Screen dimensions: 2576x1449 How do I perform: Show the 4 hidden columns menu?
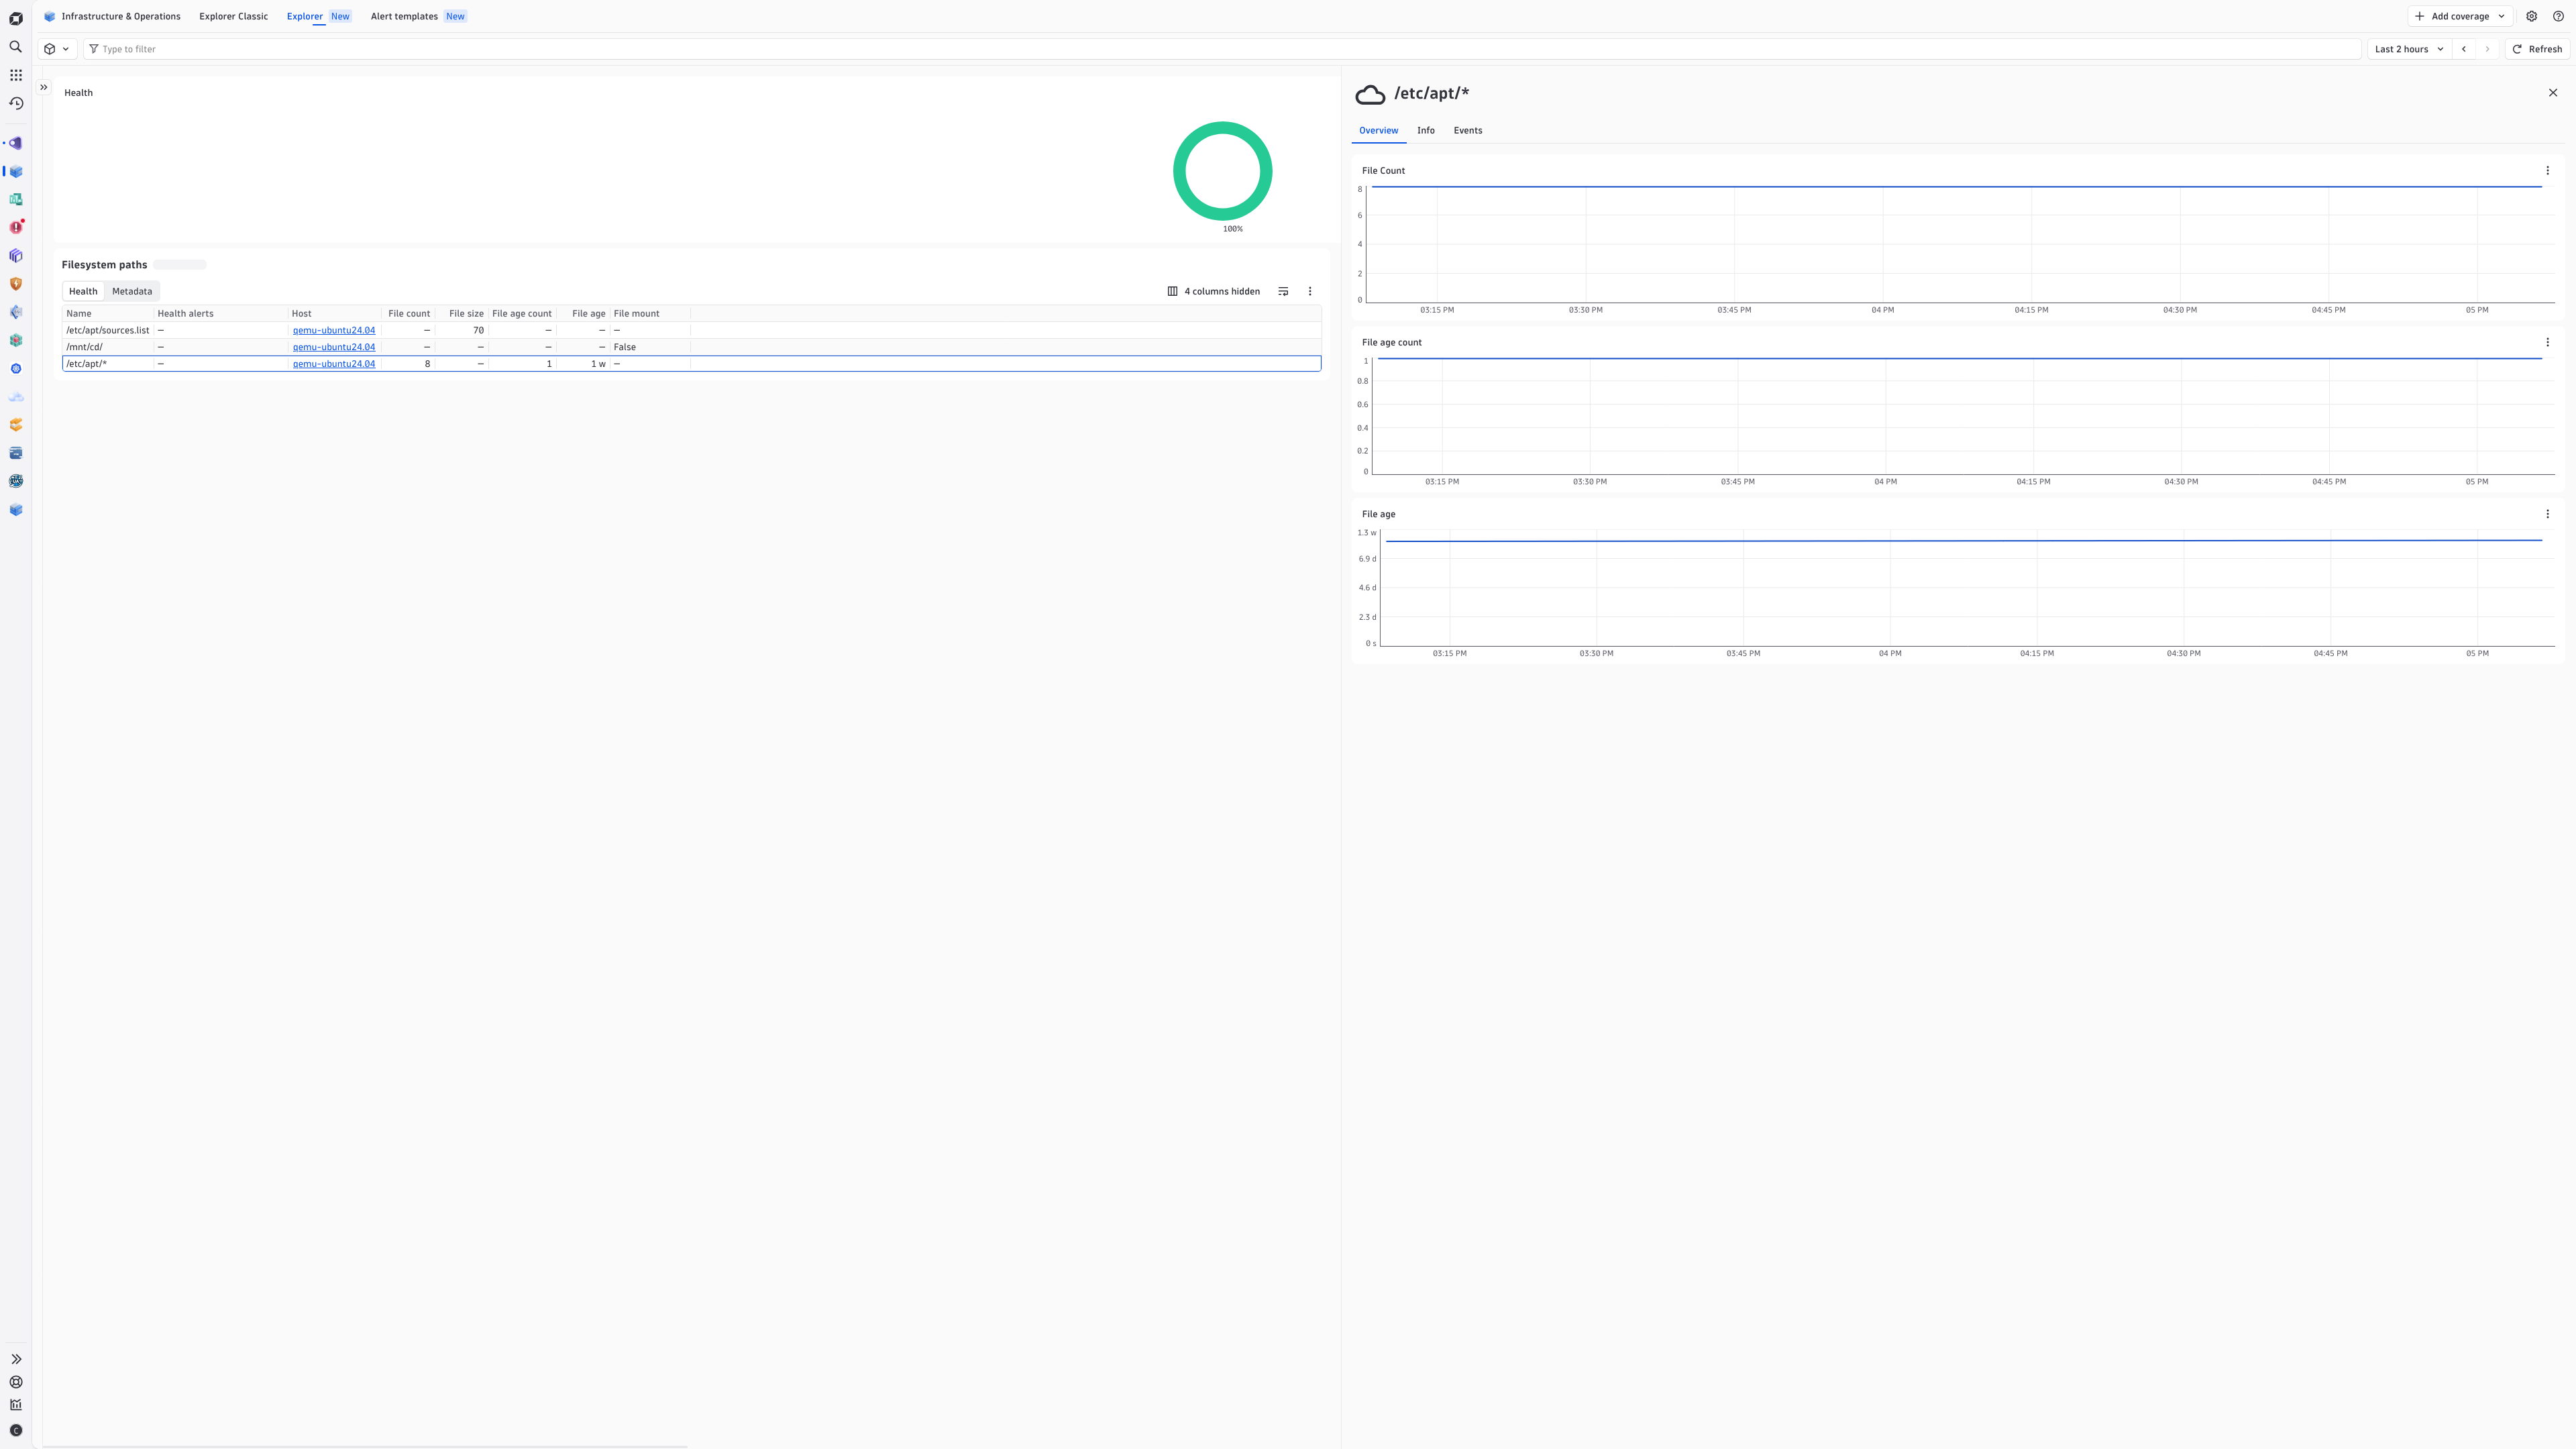point(1214,291)
